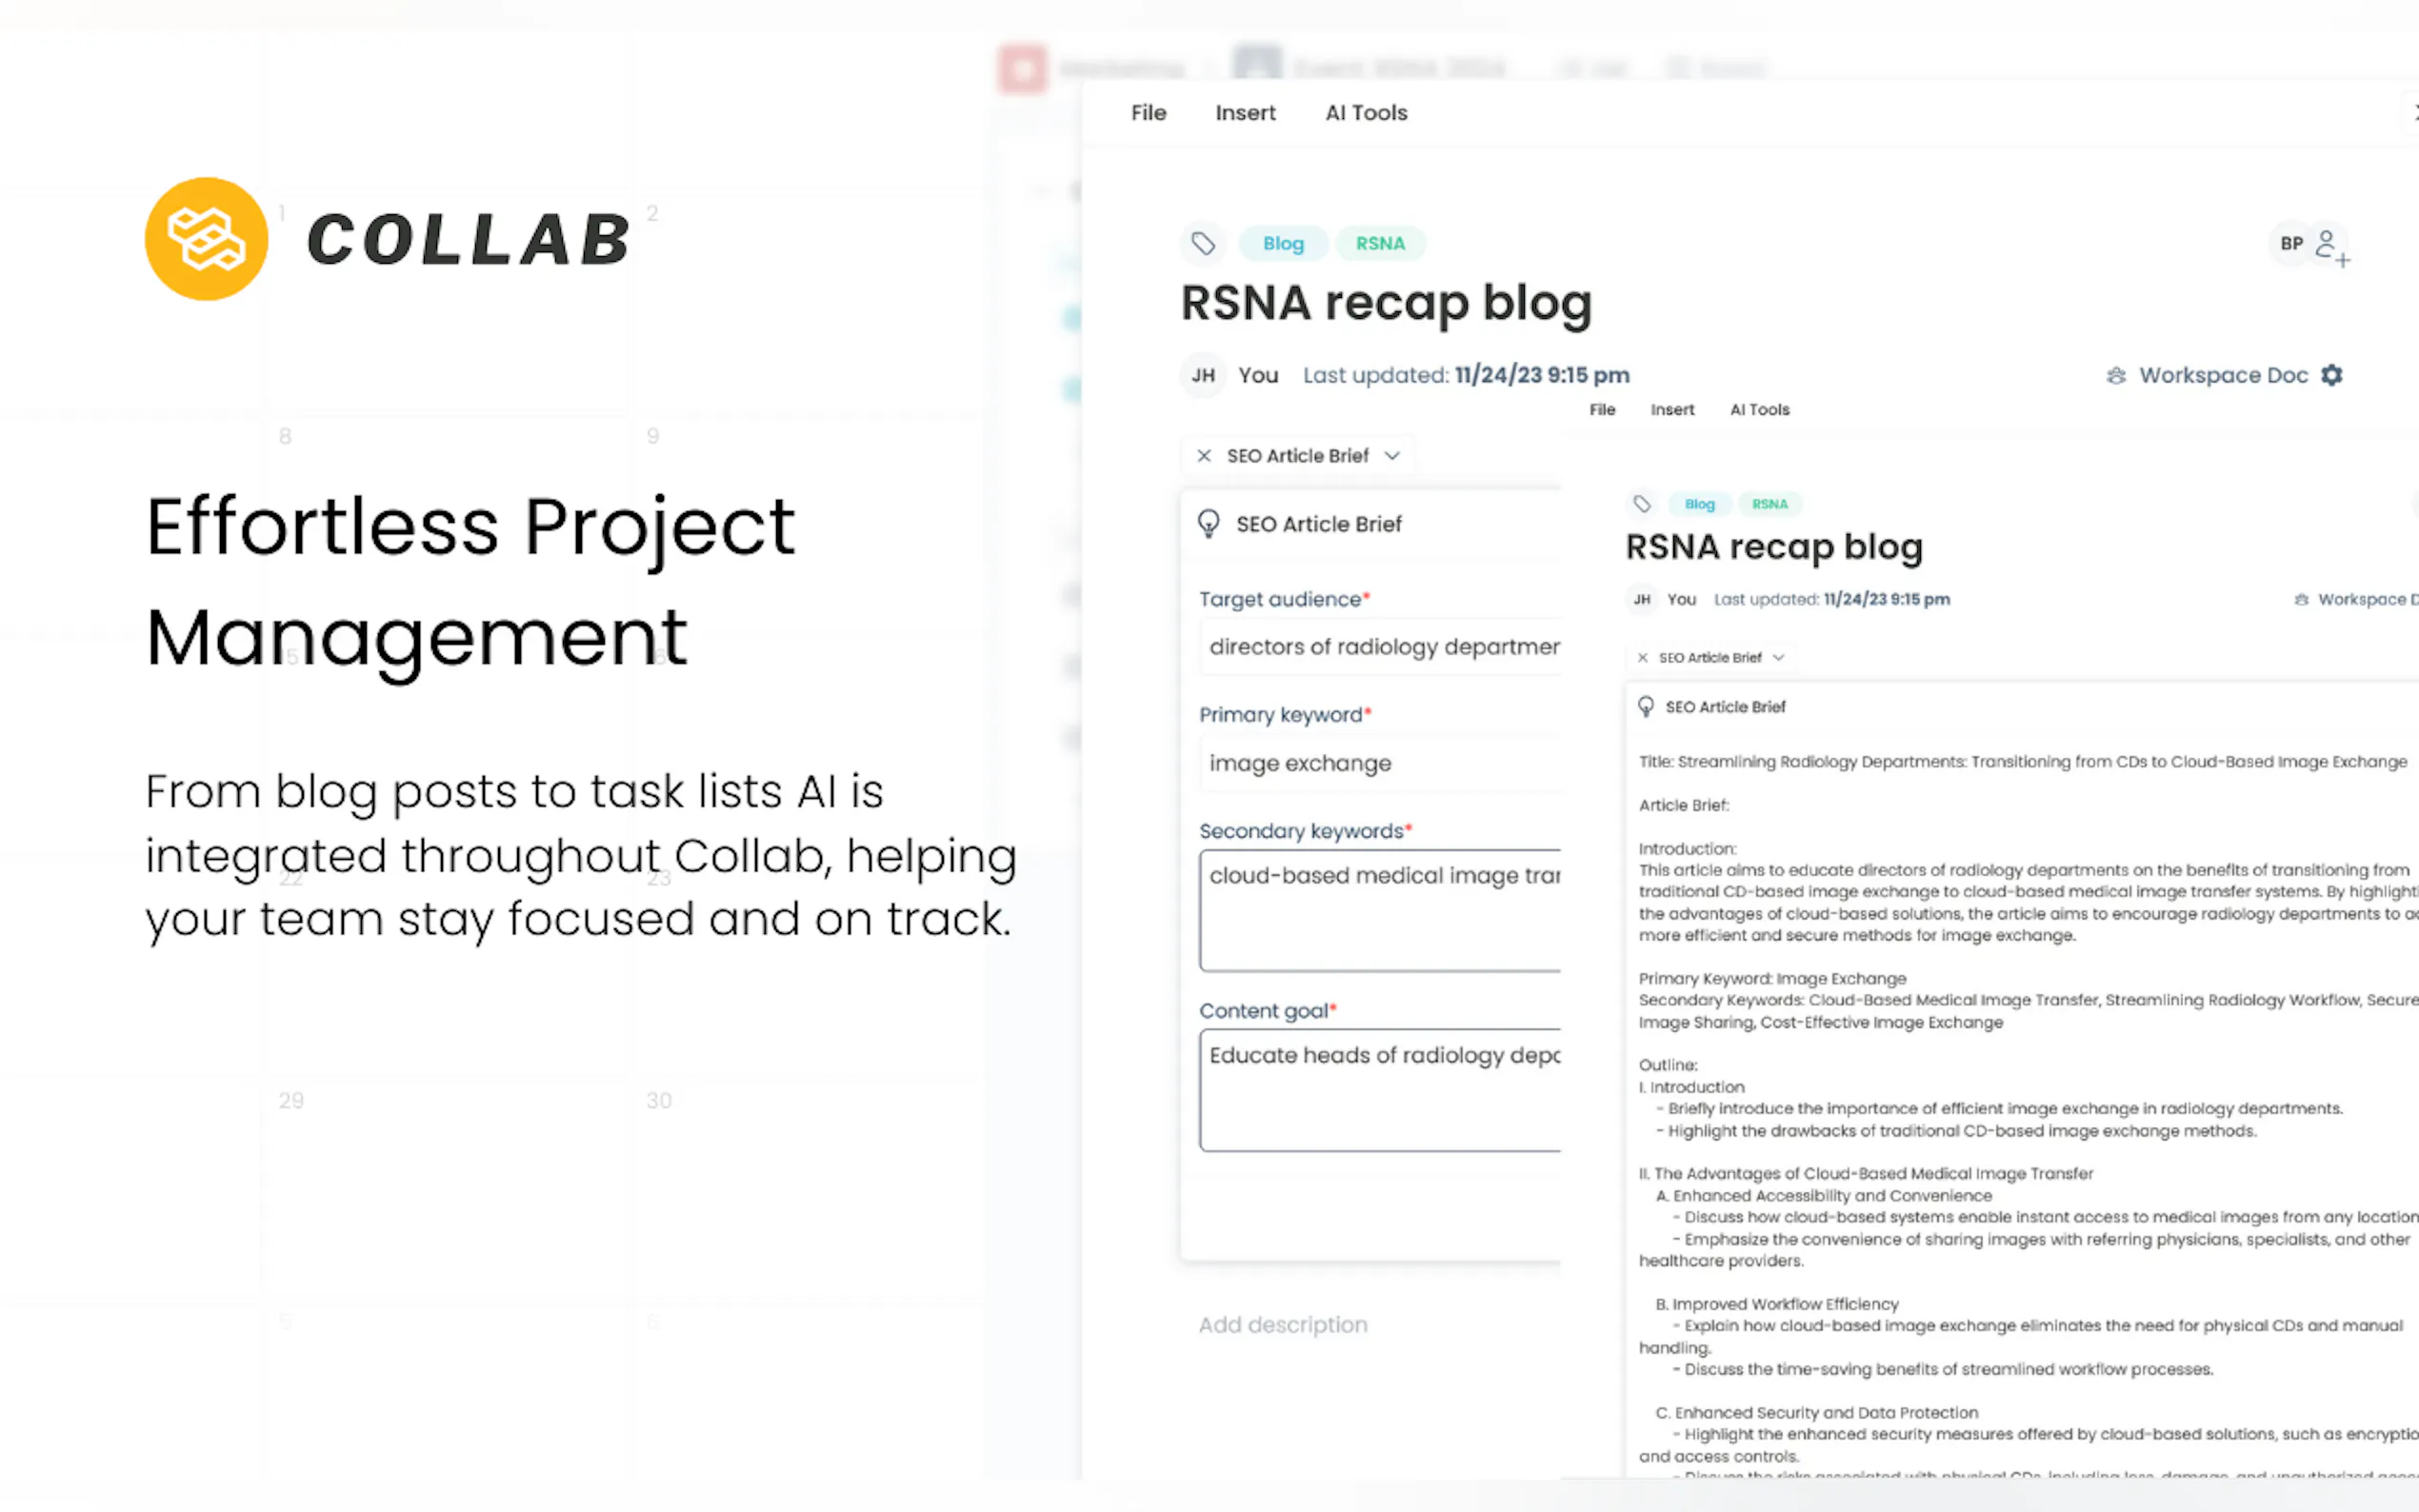Open Workspace Doc settings gear
This screenshot has height=1512, width=2419.
pos(2332,375)
